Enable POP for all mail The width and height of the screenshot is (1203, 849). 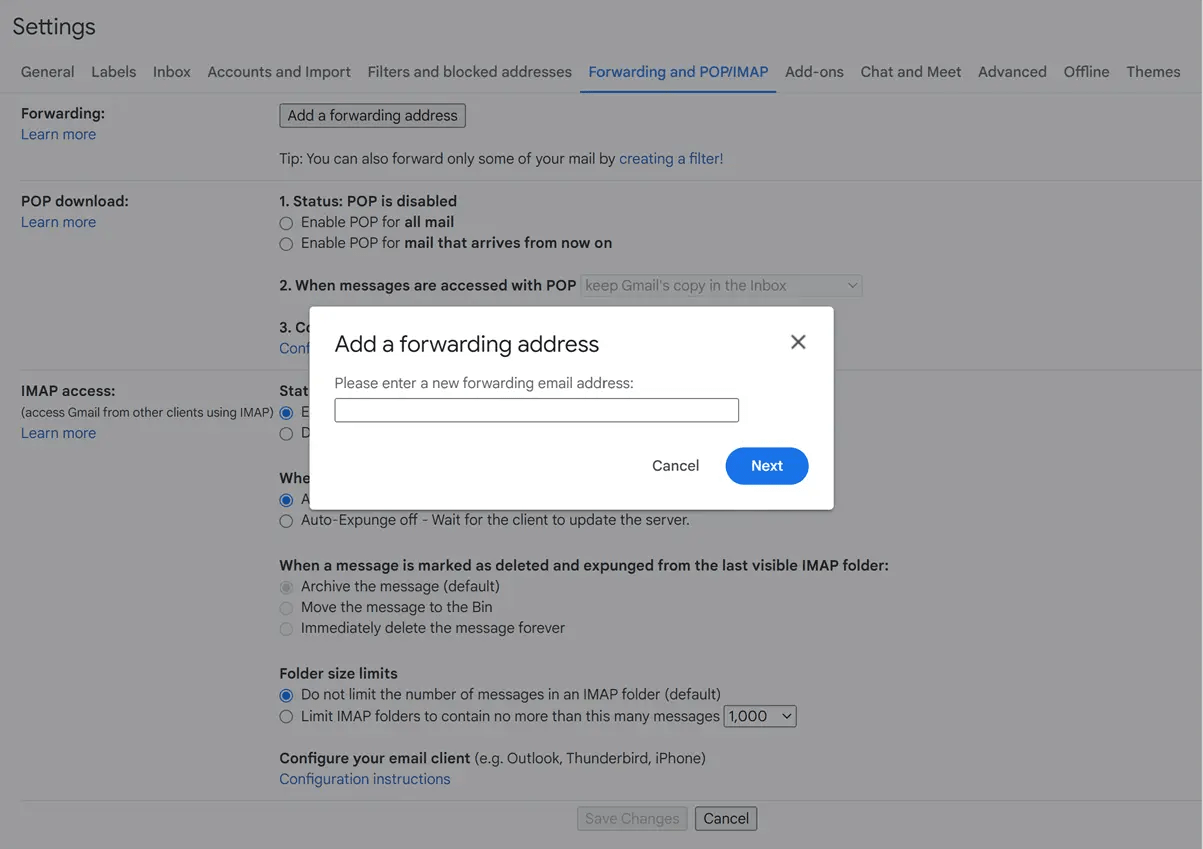click(x=286, y=222)
